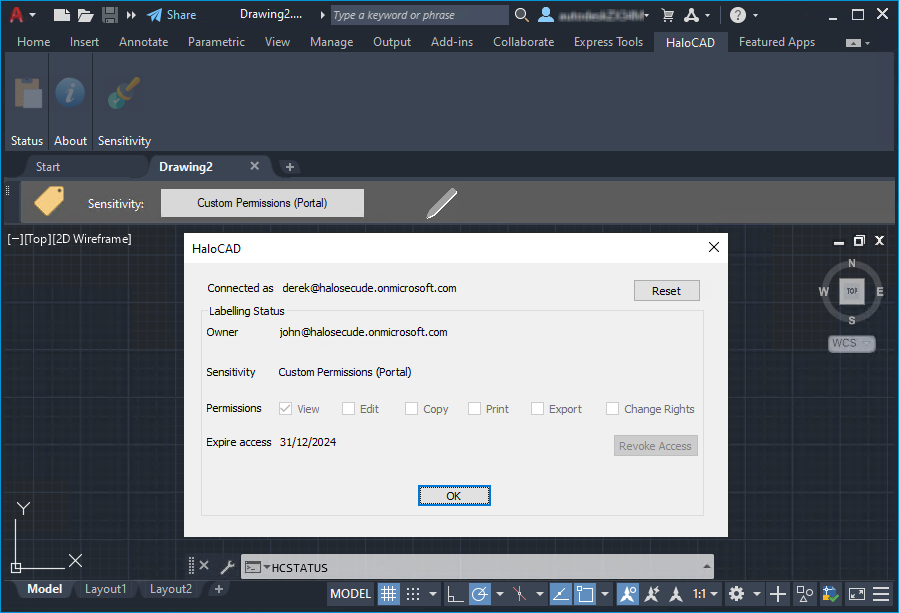Open the Layout1 tab

105,589
